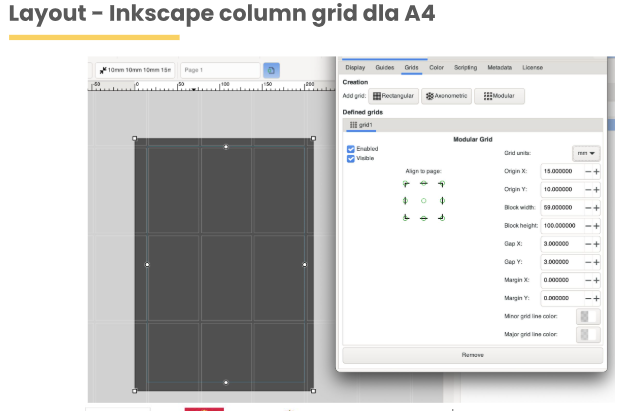Edit the Gap X value field
This screenshot has height=411, width=632.
click(562, 244)
